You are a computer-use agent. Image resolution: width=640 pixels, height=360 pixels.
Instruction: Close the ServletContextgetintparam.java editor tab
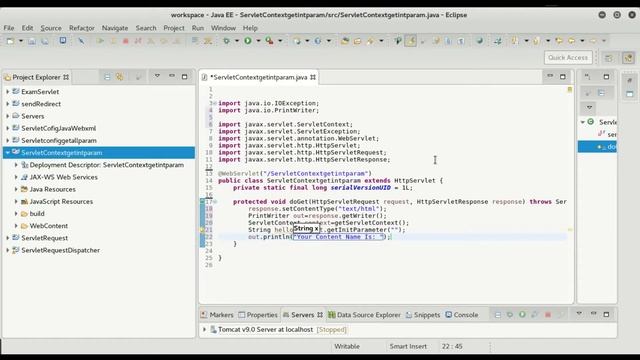click(x=313, y=77)
